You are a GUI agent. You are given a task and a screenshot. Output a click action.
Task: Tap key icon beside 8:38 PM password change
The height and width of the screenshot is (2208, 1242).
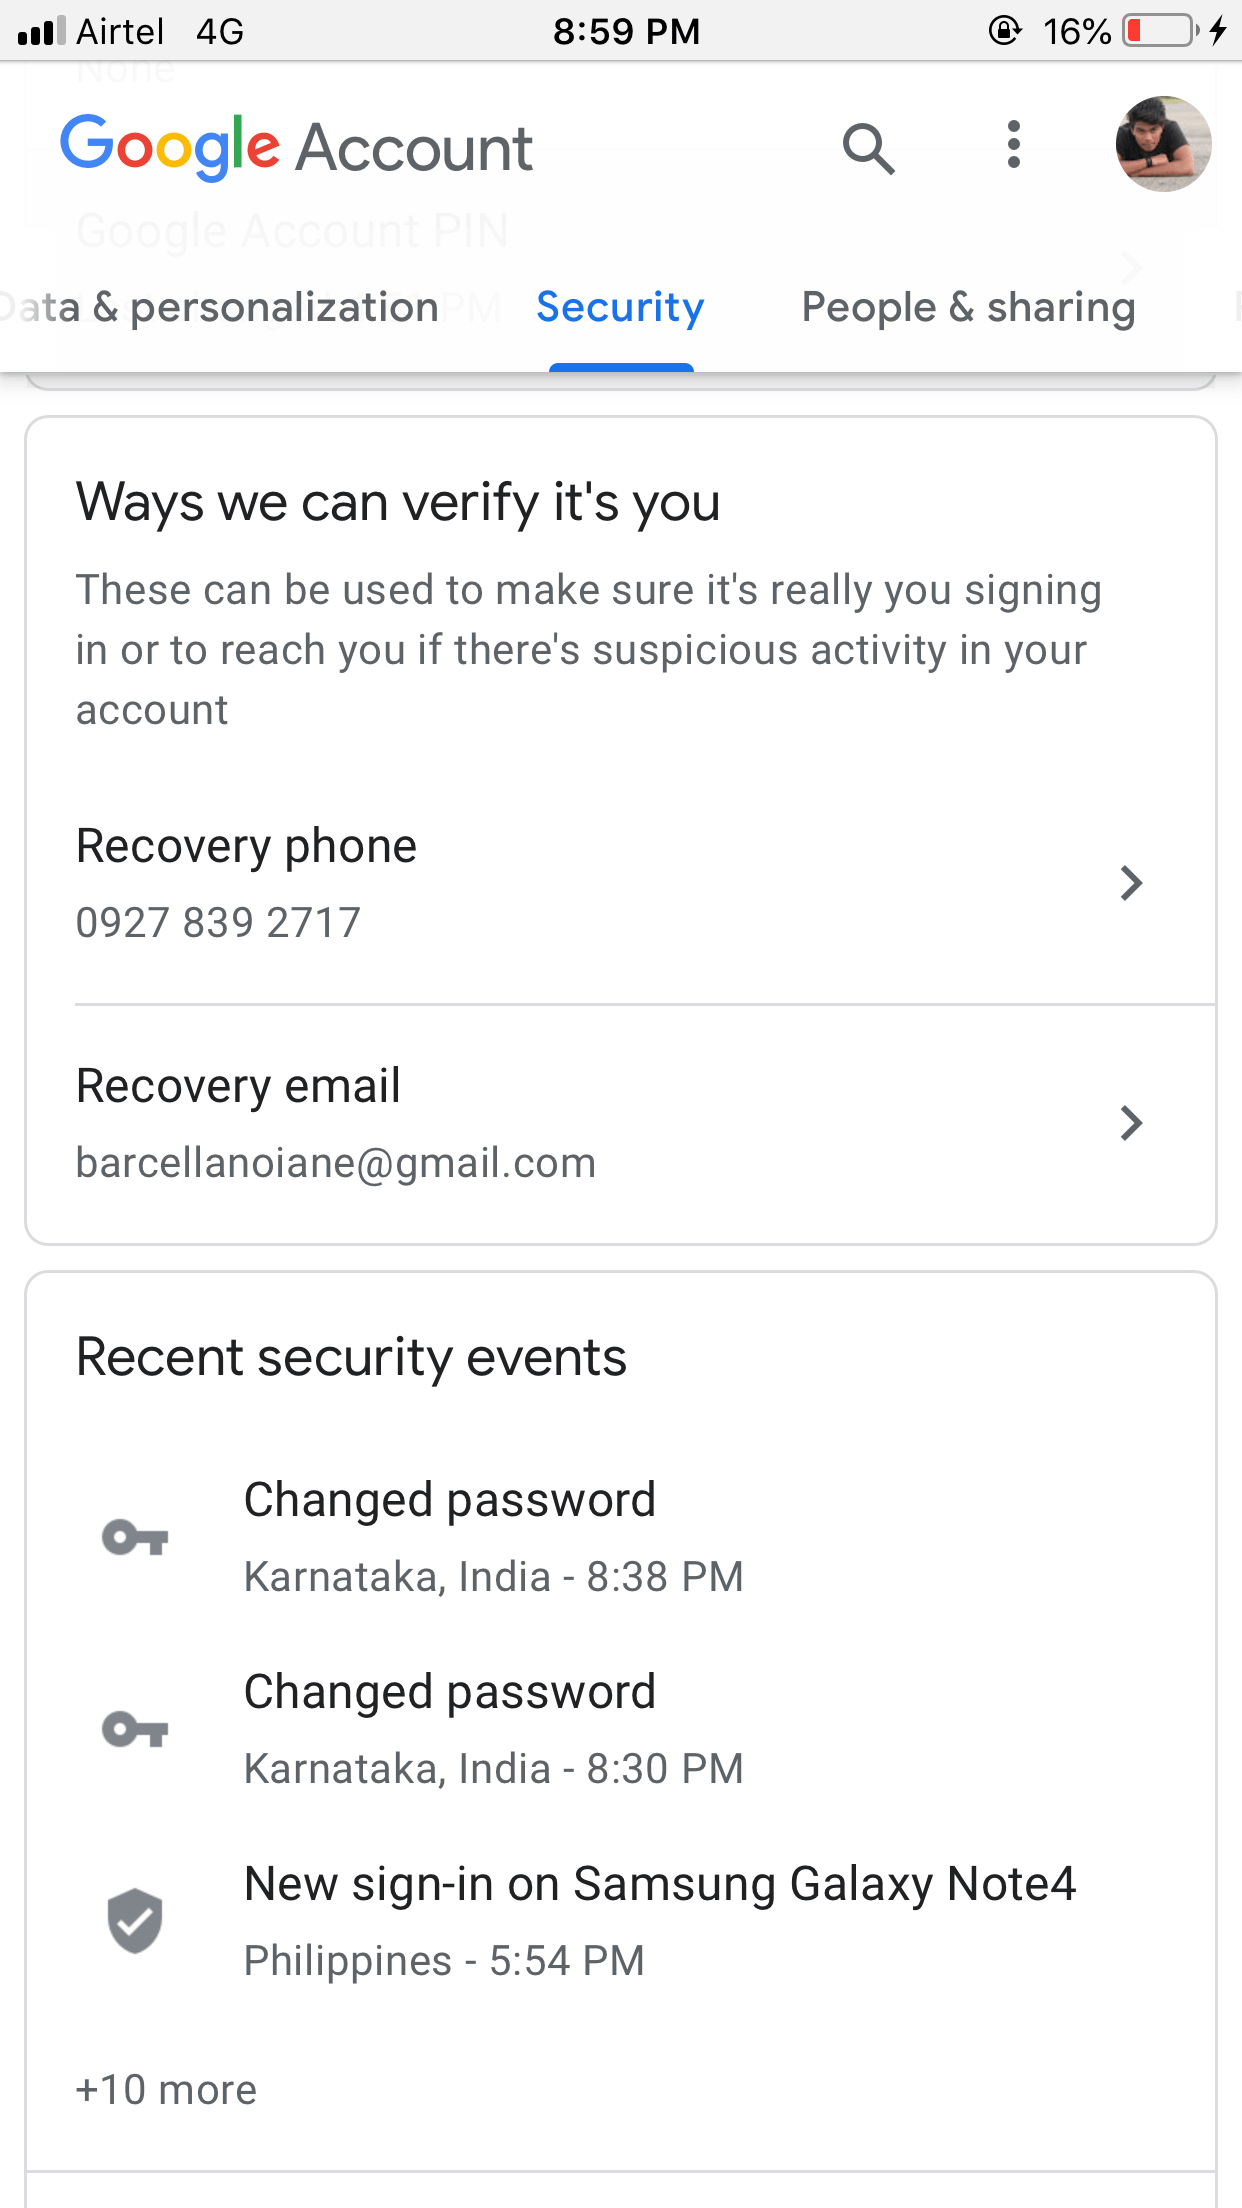pyautogui.click(x=135, y=1537)
